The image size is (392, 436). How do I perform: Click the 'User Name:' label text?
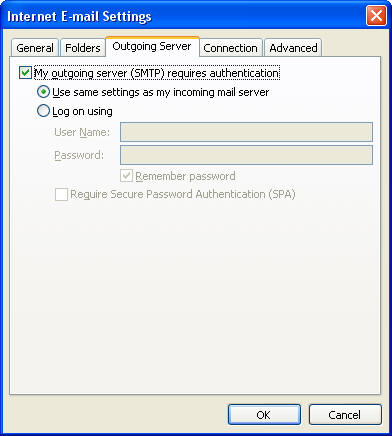pyautogui.click(x=82, y=132)
